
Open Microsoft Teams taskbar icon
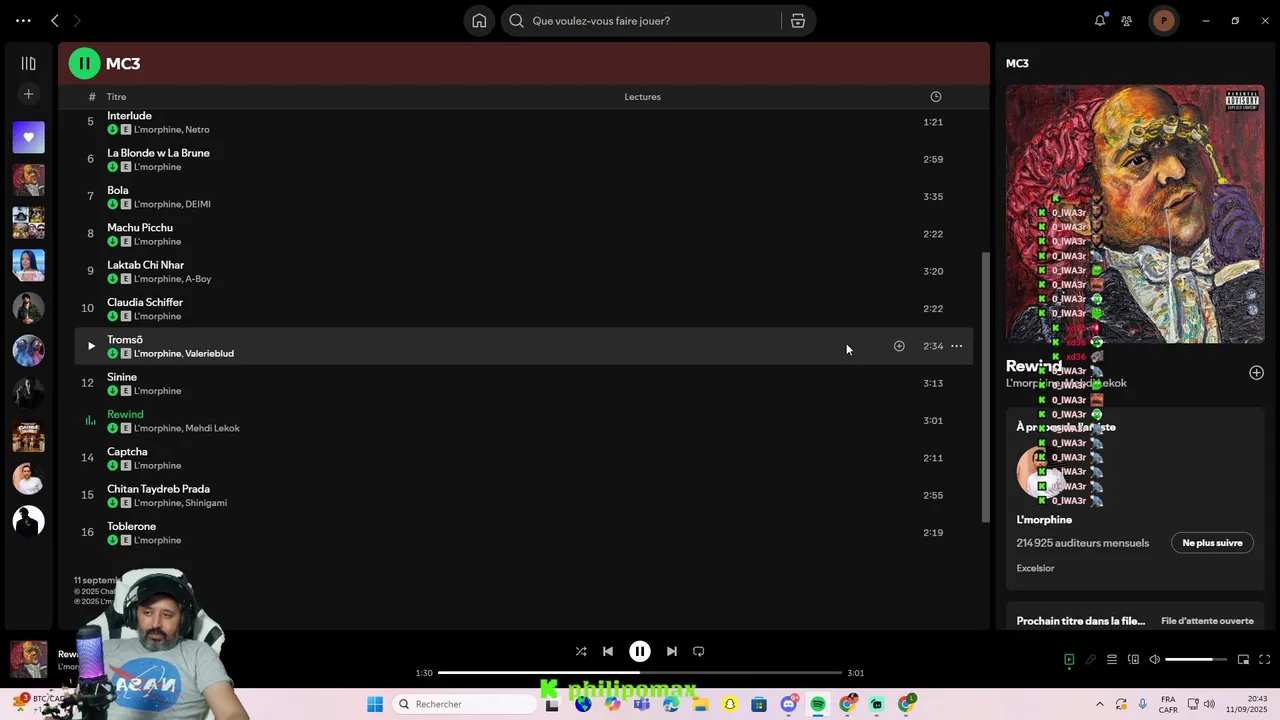coord(642,704)
